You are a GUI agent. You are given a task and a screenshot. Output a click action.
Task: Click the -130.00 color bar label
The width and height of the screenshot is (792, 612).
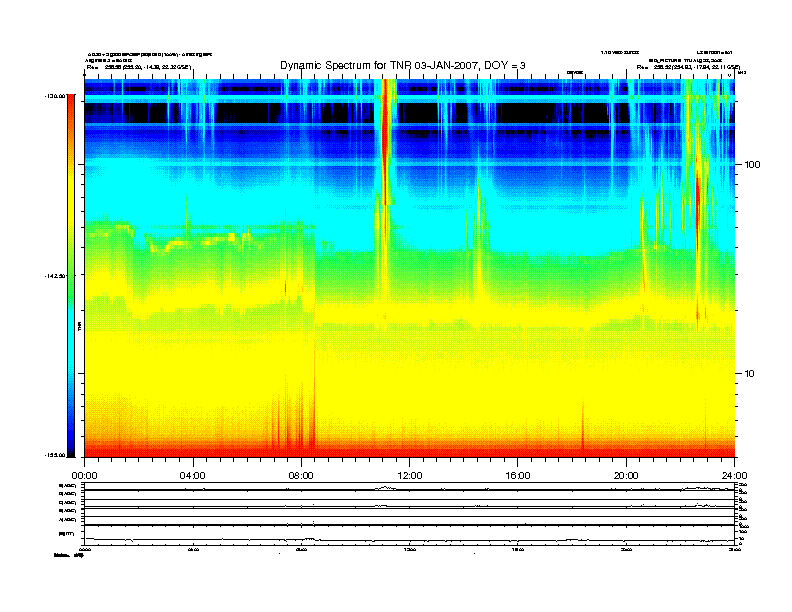click(x=55, y=95)
